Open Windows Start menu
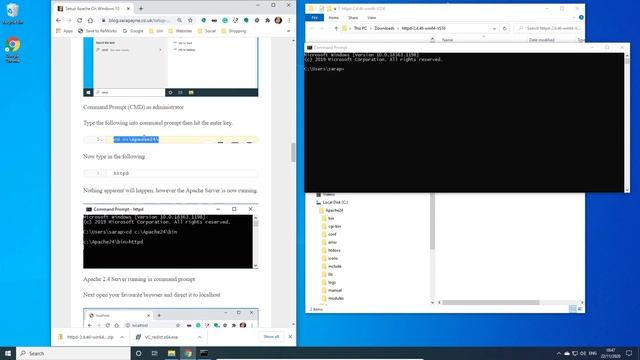Viewport: 640px width, 360px height. (8, 353)
